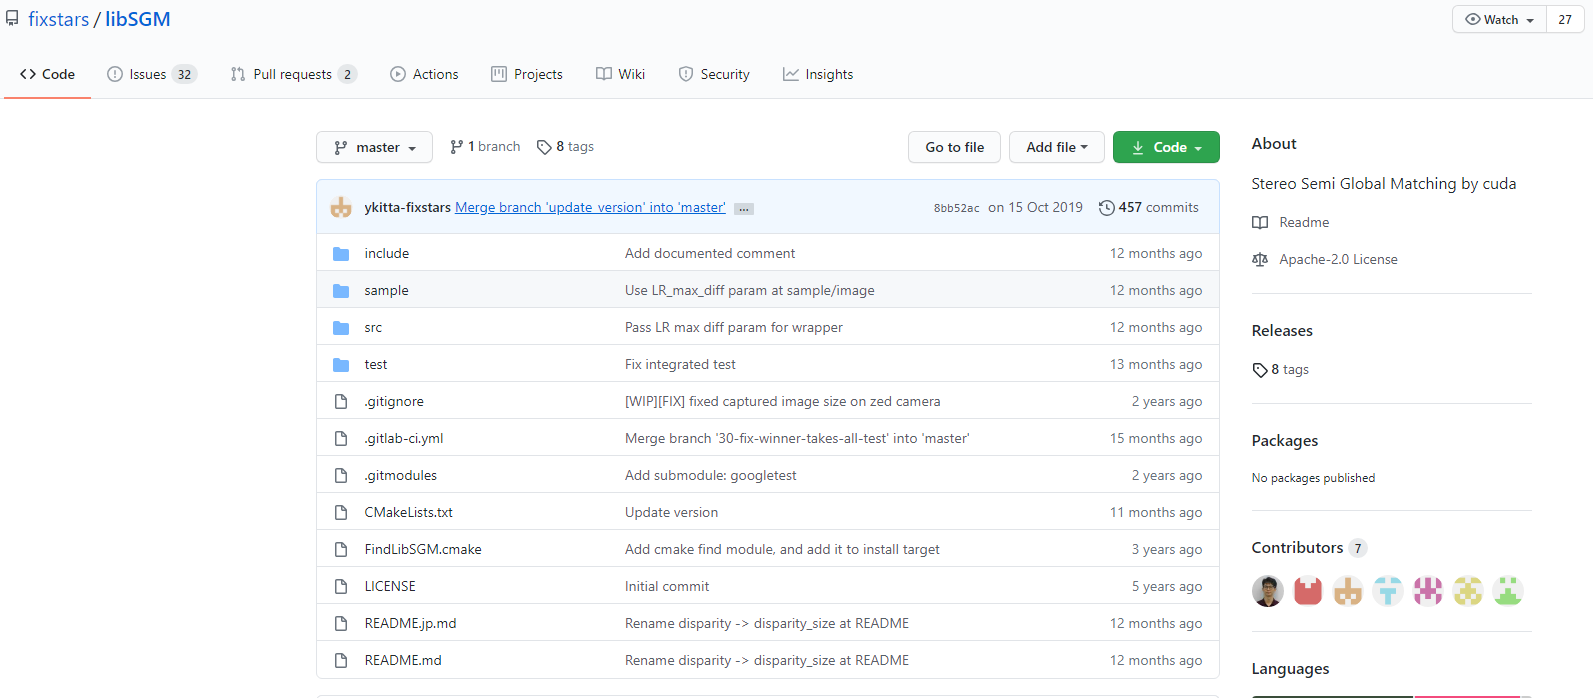Open 'Initial commit' commit message
Viewport: 1593px width, 698px height.
click(x=667, y=587)
